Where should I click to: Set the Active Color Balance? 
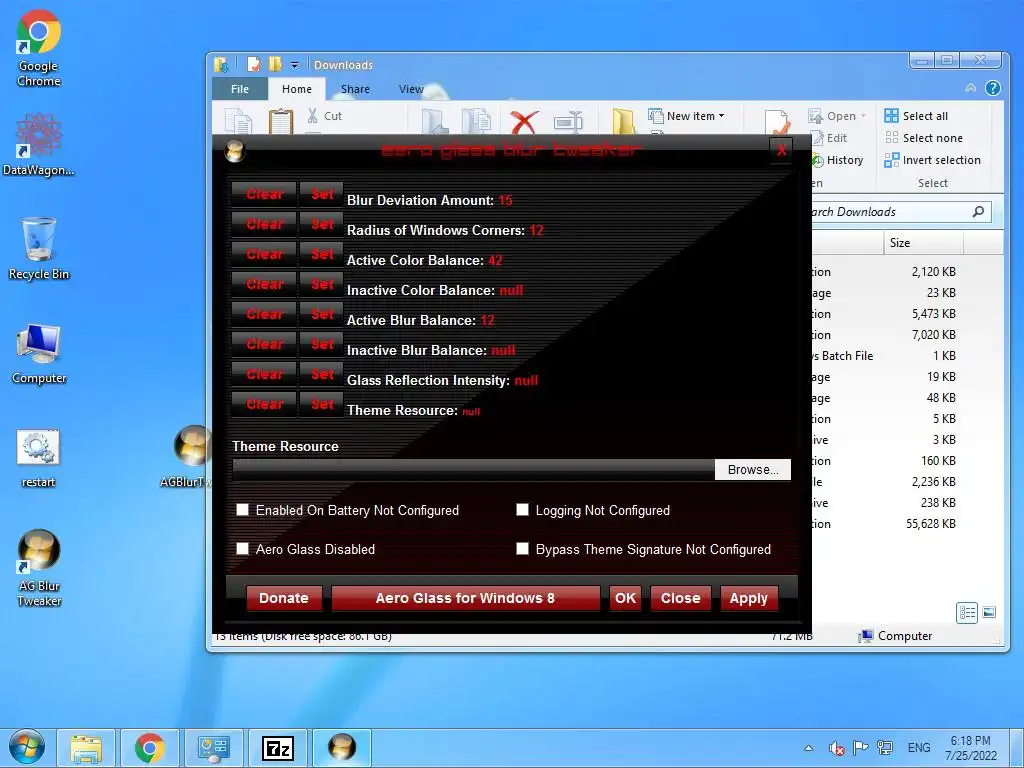(321, 254)
